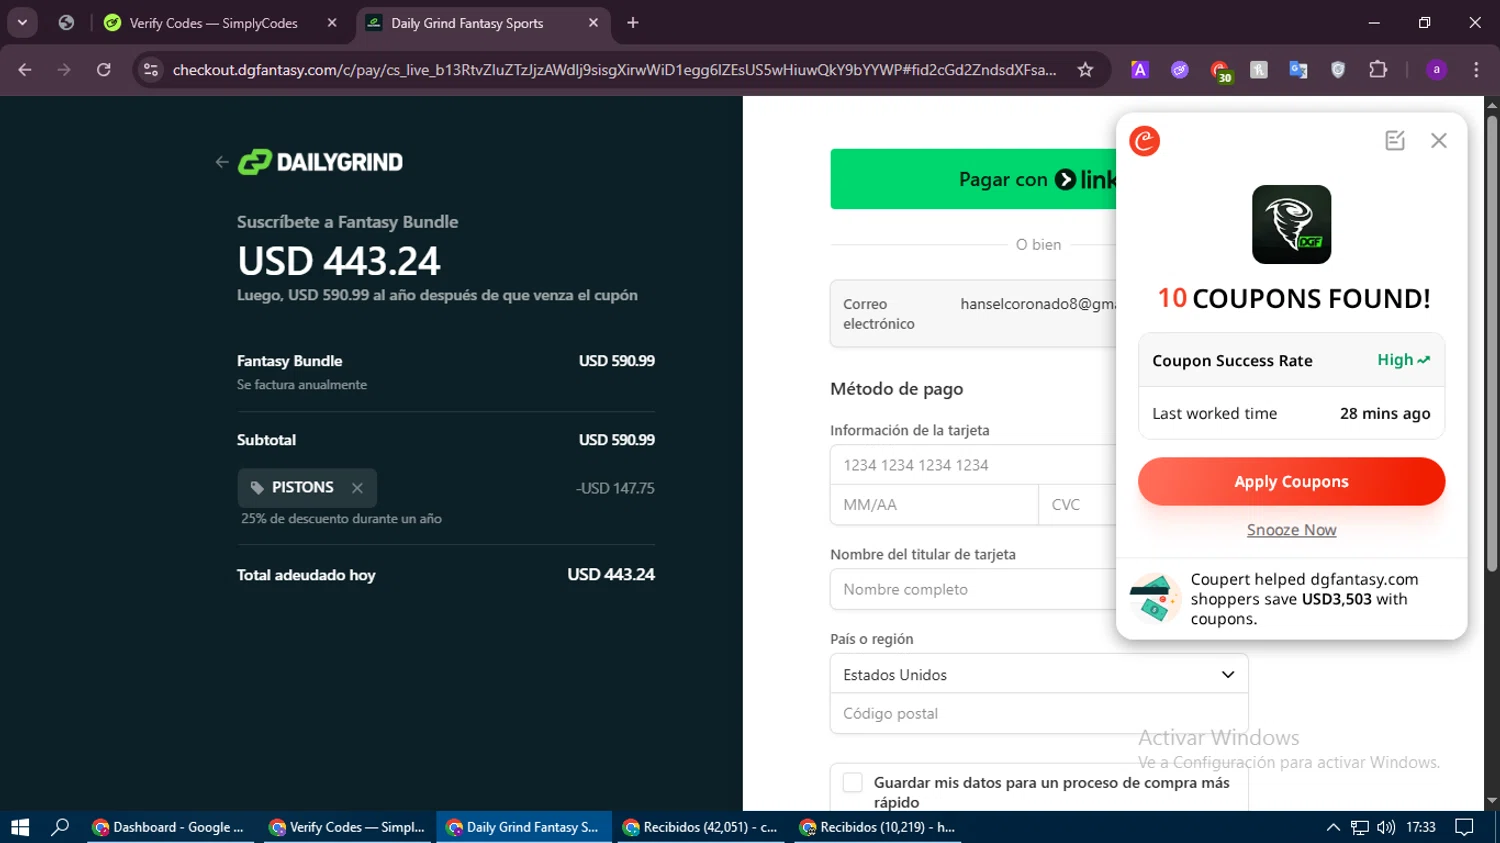The width and height of the screenshot is (1500, 843).
Task: Reload the checkout page
Action: pos(104,70)
